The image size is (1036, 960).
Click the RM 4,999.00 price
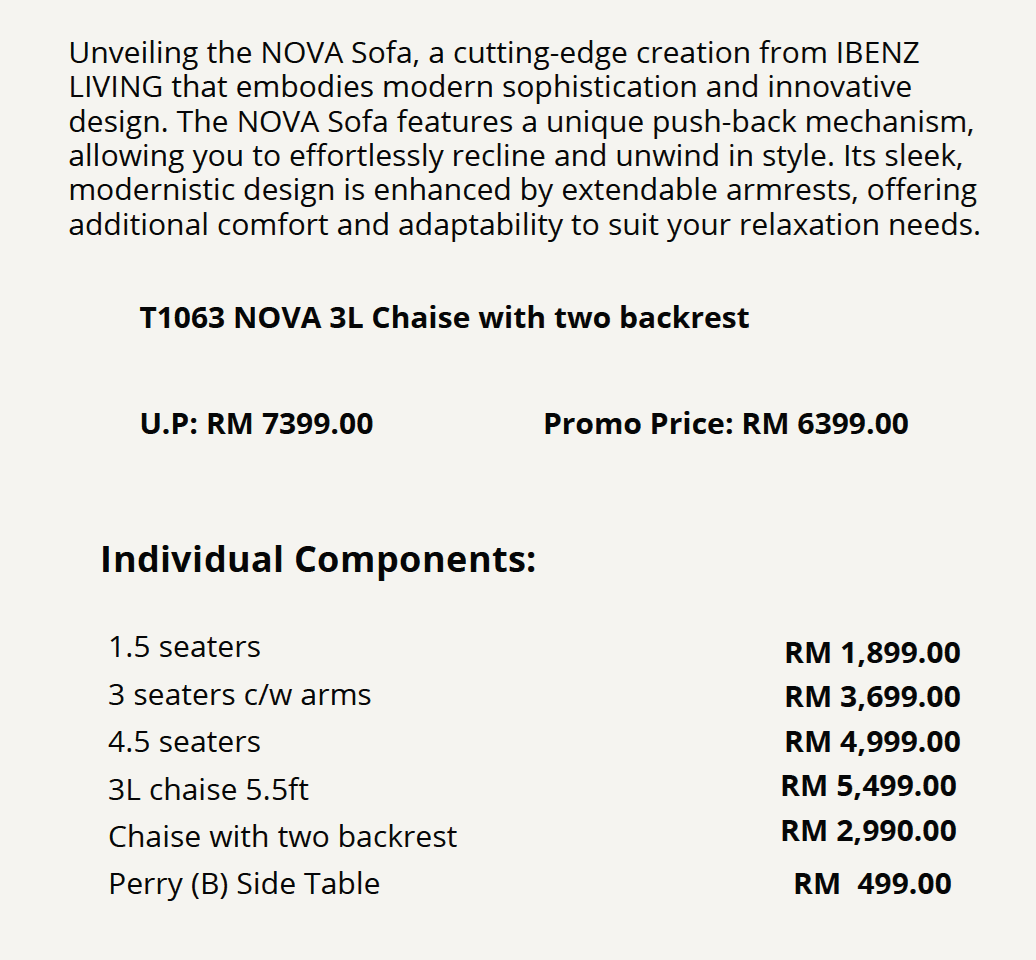point(872,742)
